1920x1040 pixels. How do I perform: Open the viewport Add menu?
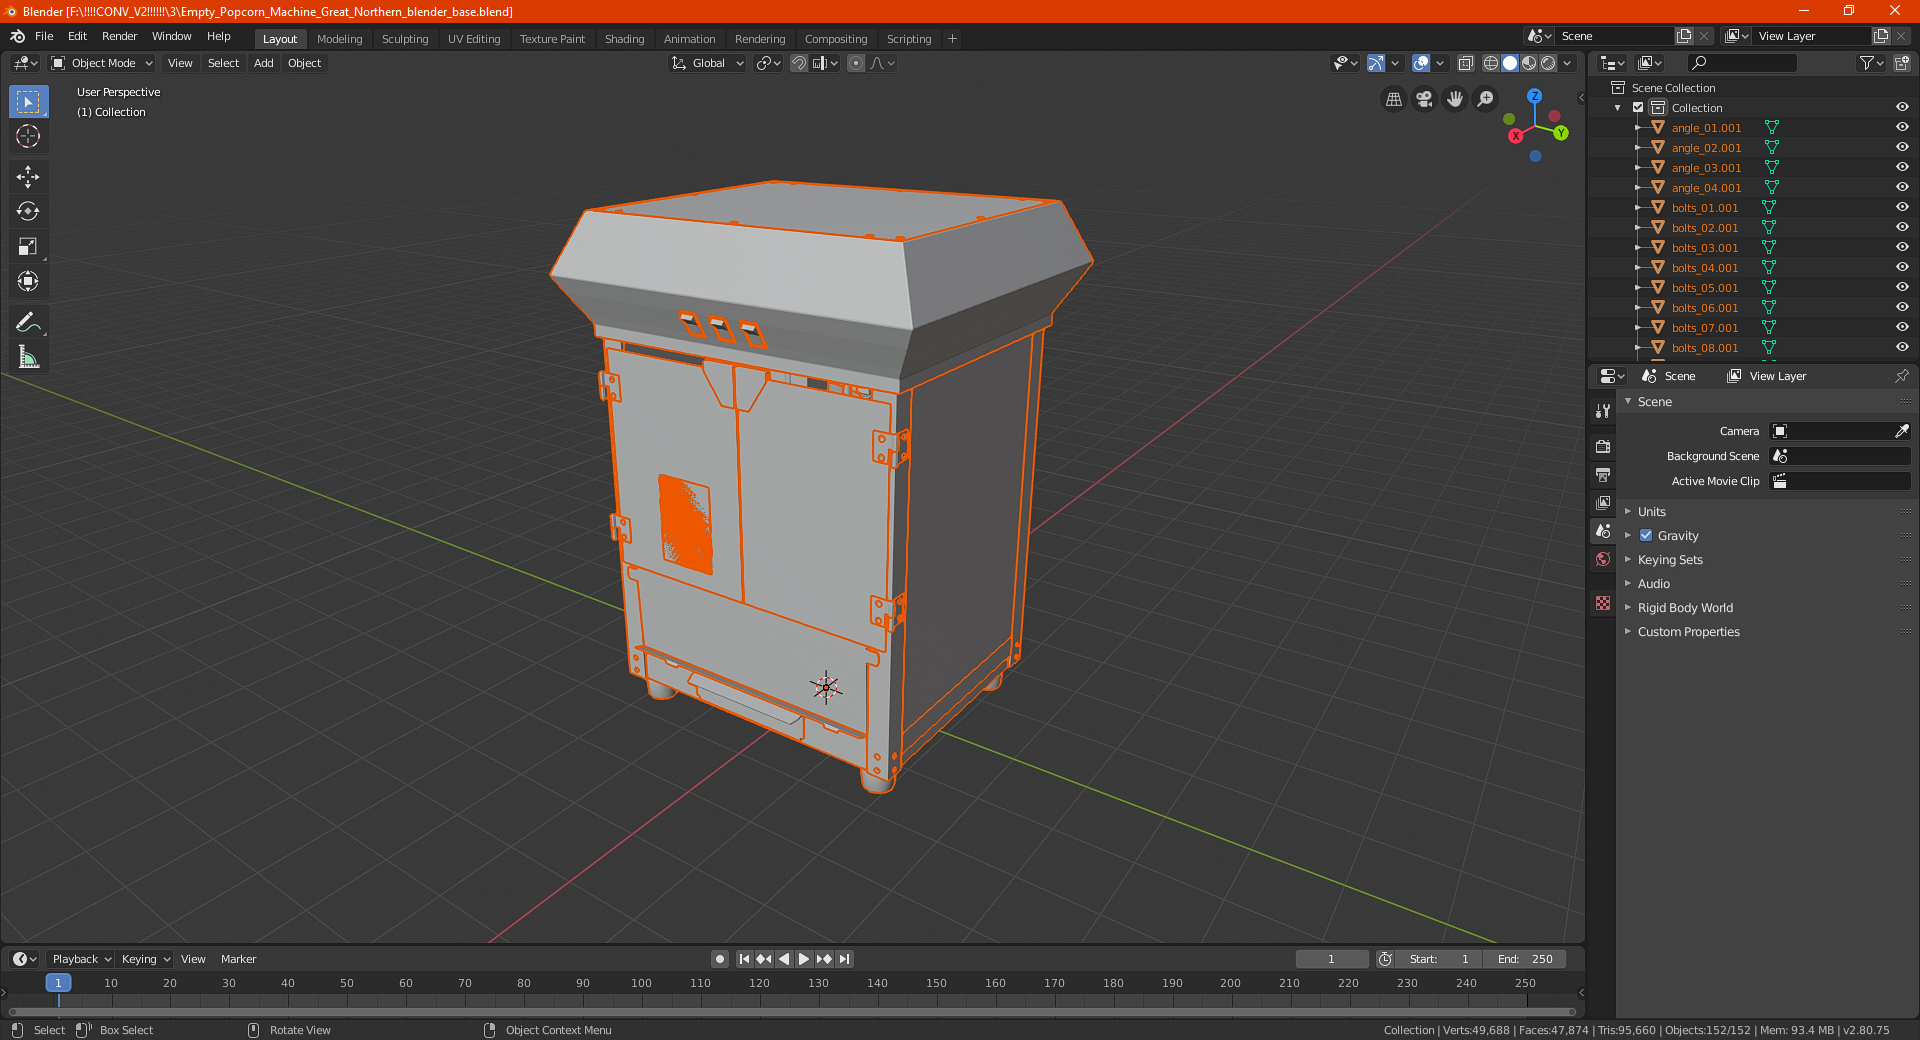pyautogui.click(x=263, y=63)
